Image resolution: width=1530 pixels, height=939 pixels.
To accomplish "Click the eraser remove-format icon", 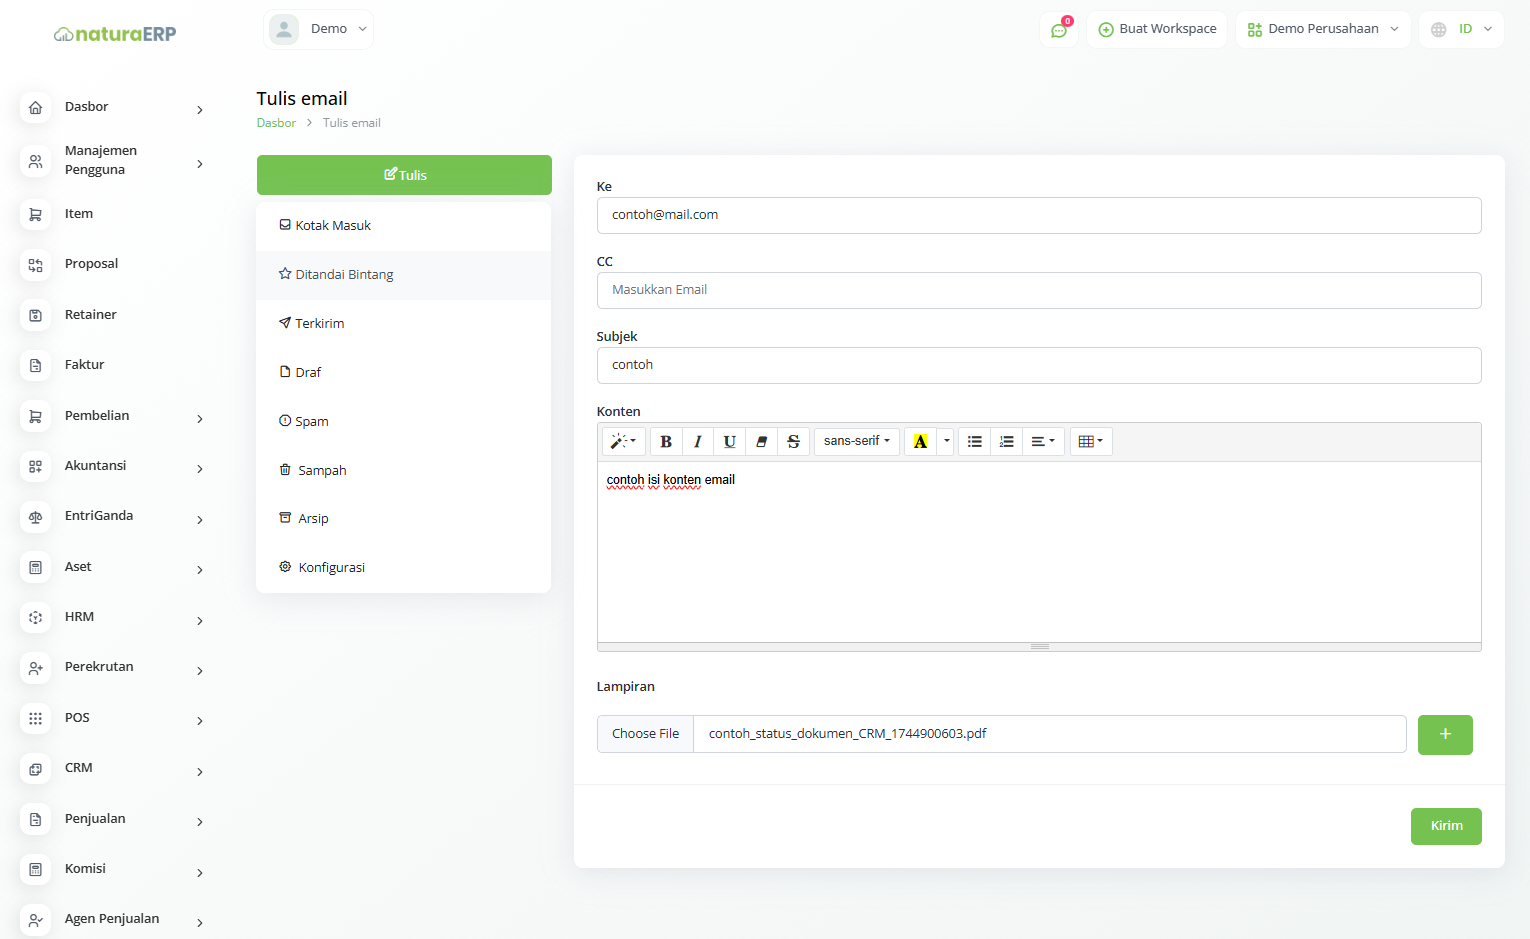I will (x=762, y=441).
